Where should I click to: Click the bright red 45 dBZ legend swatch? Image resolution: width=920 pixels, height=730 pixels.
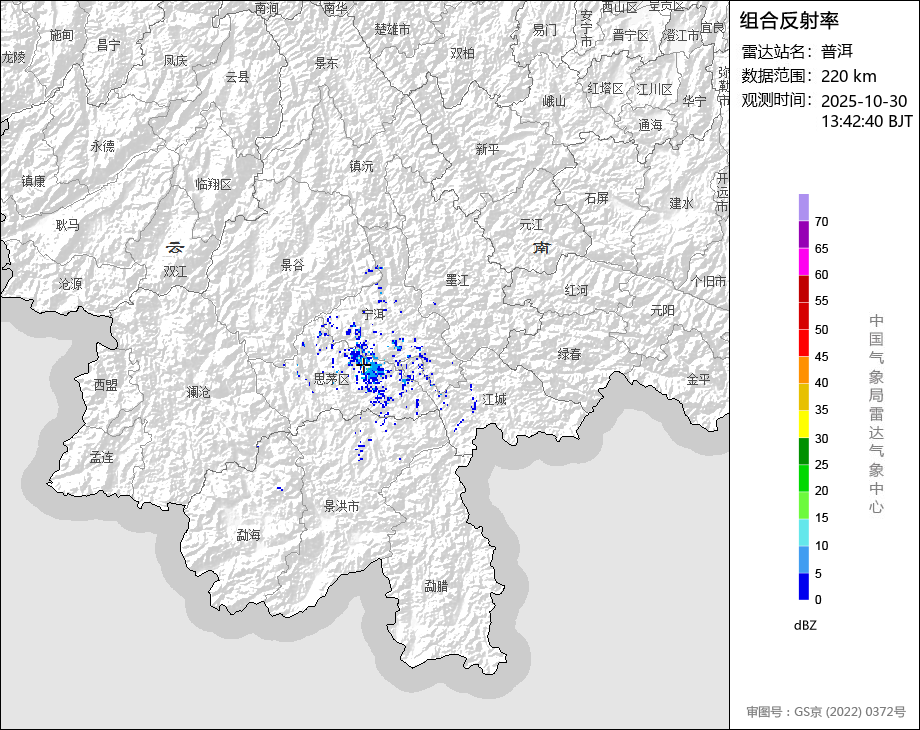804,343
